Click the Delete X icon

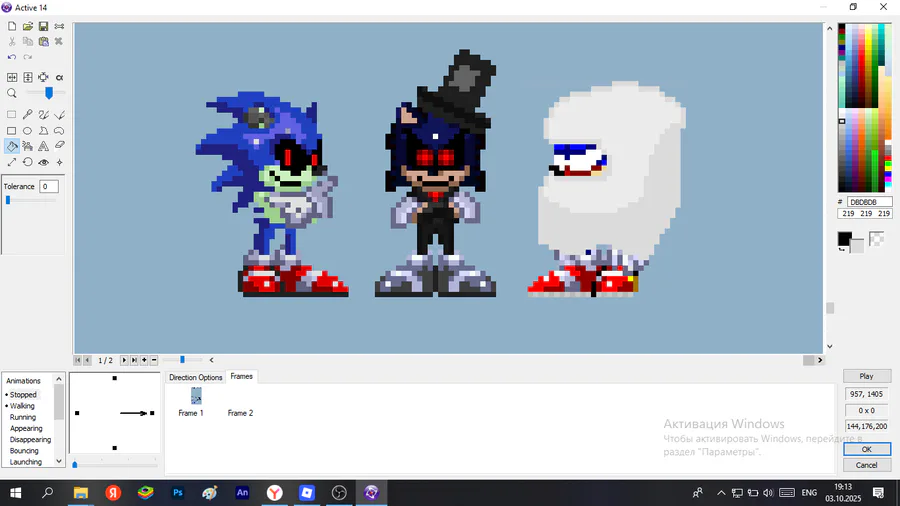pyautogui.click(x=59, y=41)
